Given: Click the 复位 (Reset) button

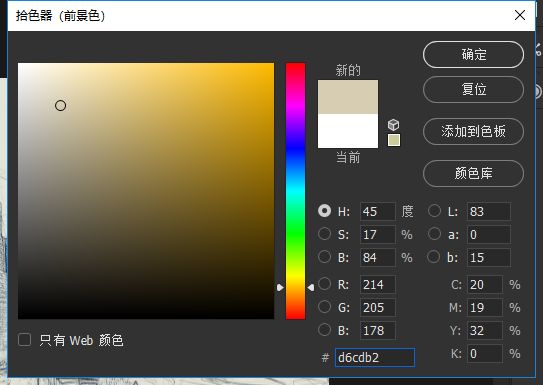Looking at the screenshot, I should (473, 90).
